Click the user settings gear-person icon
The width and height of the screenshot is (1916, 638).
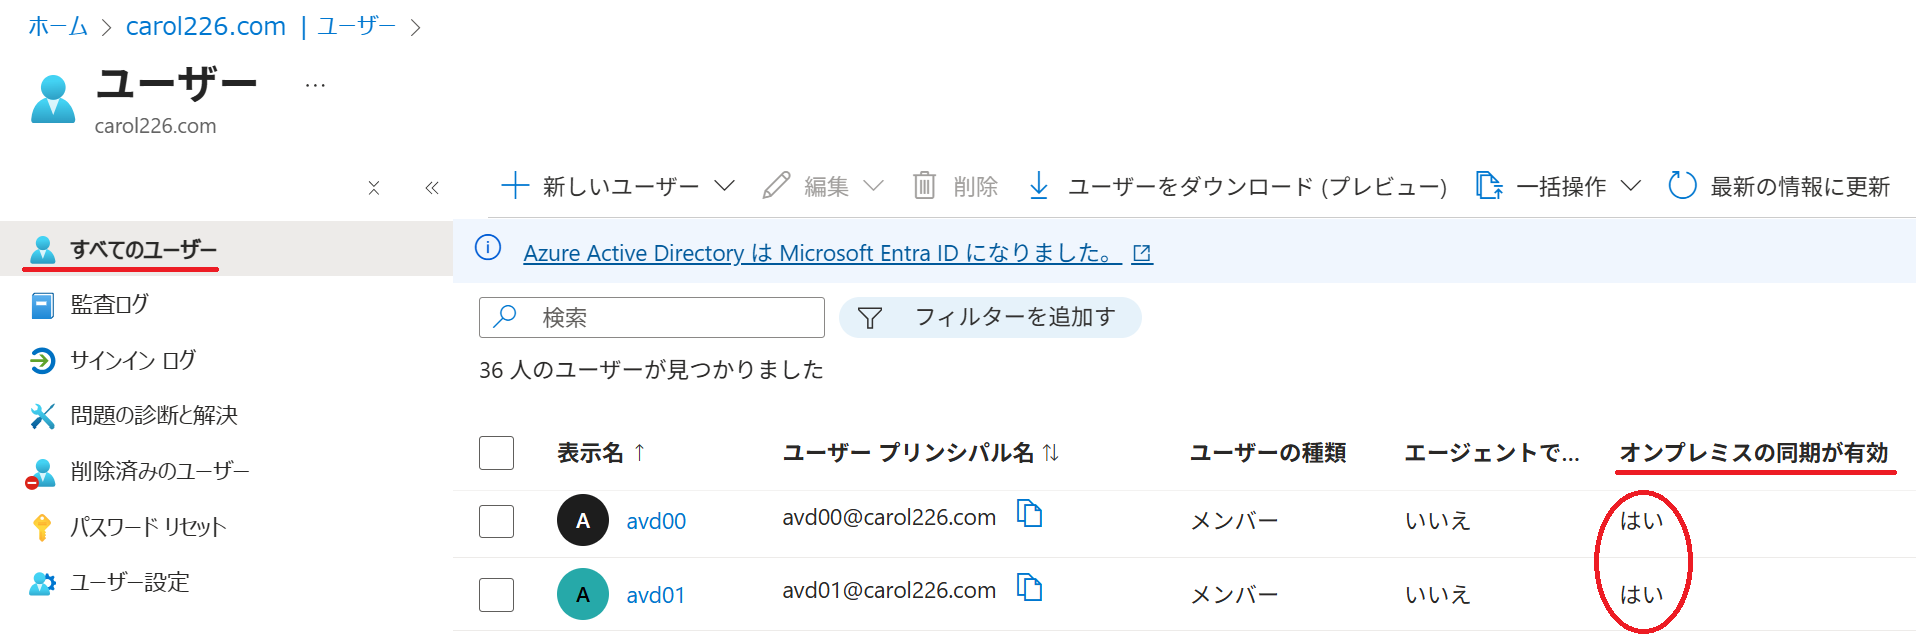coord(42,583)
